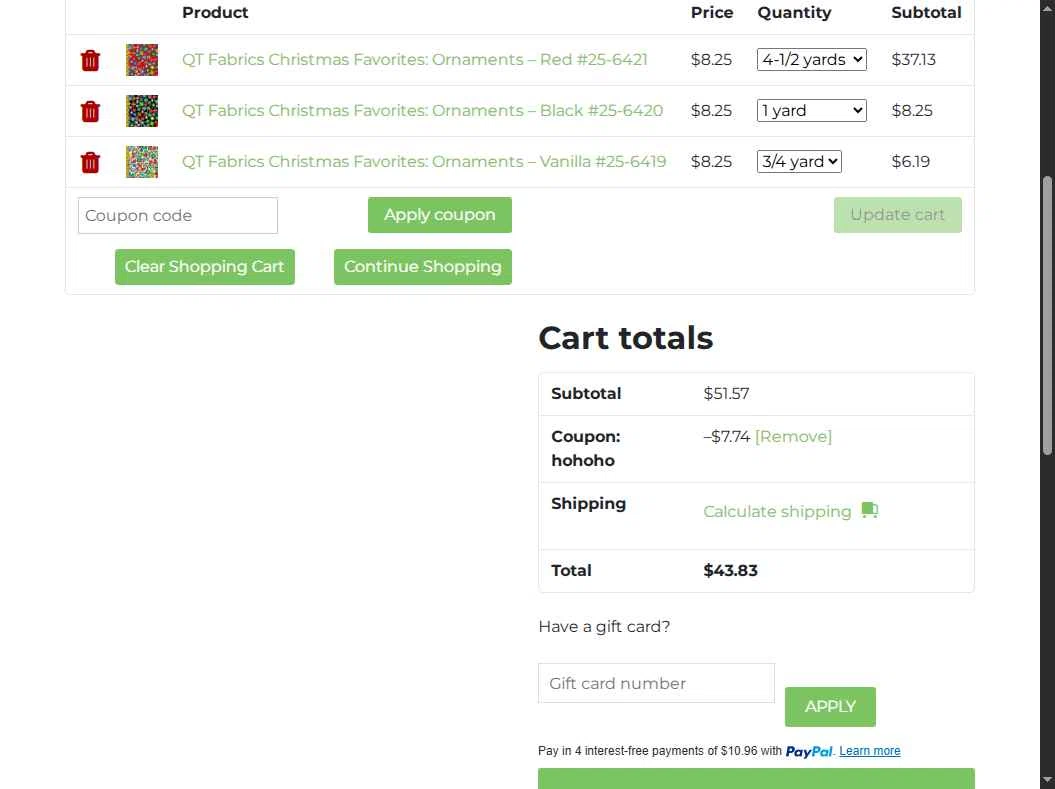Open the Ornaments Black fabric thumbnail
The width and height of the screenshot is (1055, 789).
[x=142, y=111]
